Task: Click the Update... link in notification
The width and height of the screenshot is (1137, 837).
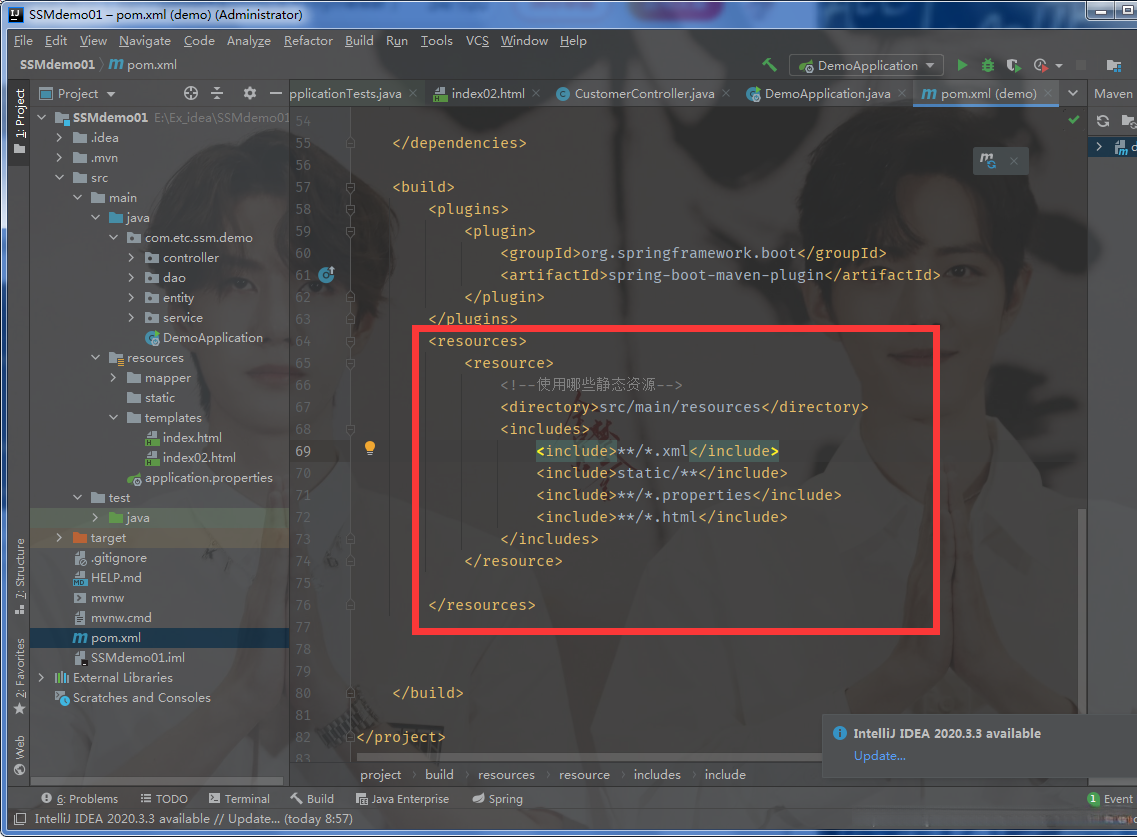Action: (x=880, y=756)
